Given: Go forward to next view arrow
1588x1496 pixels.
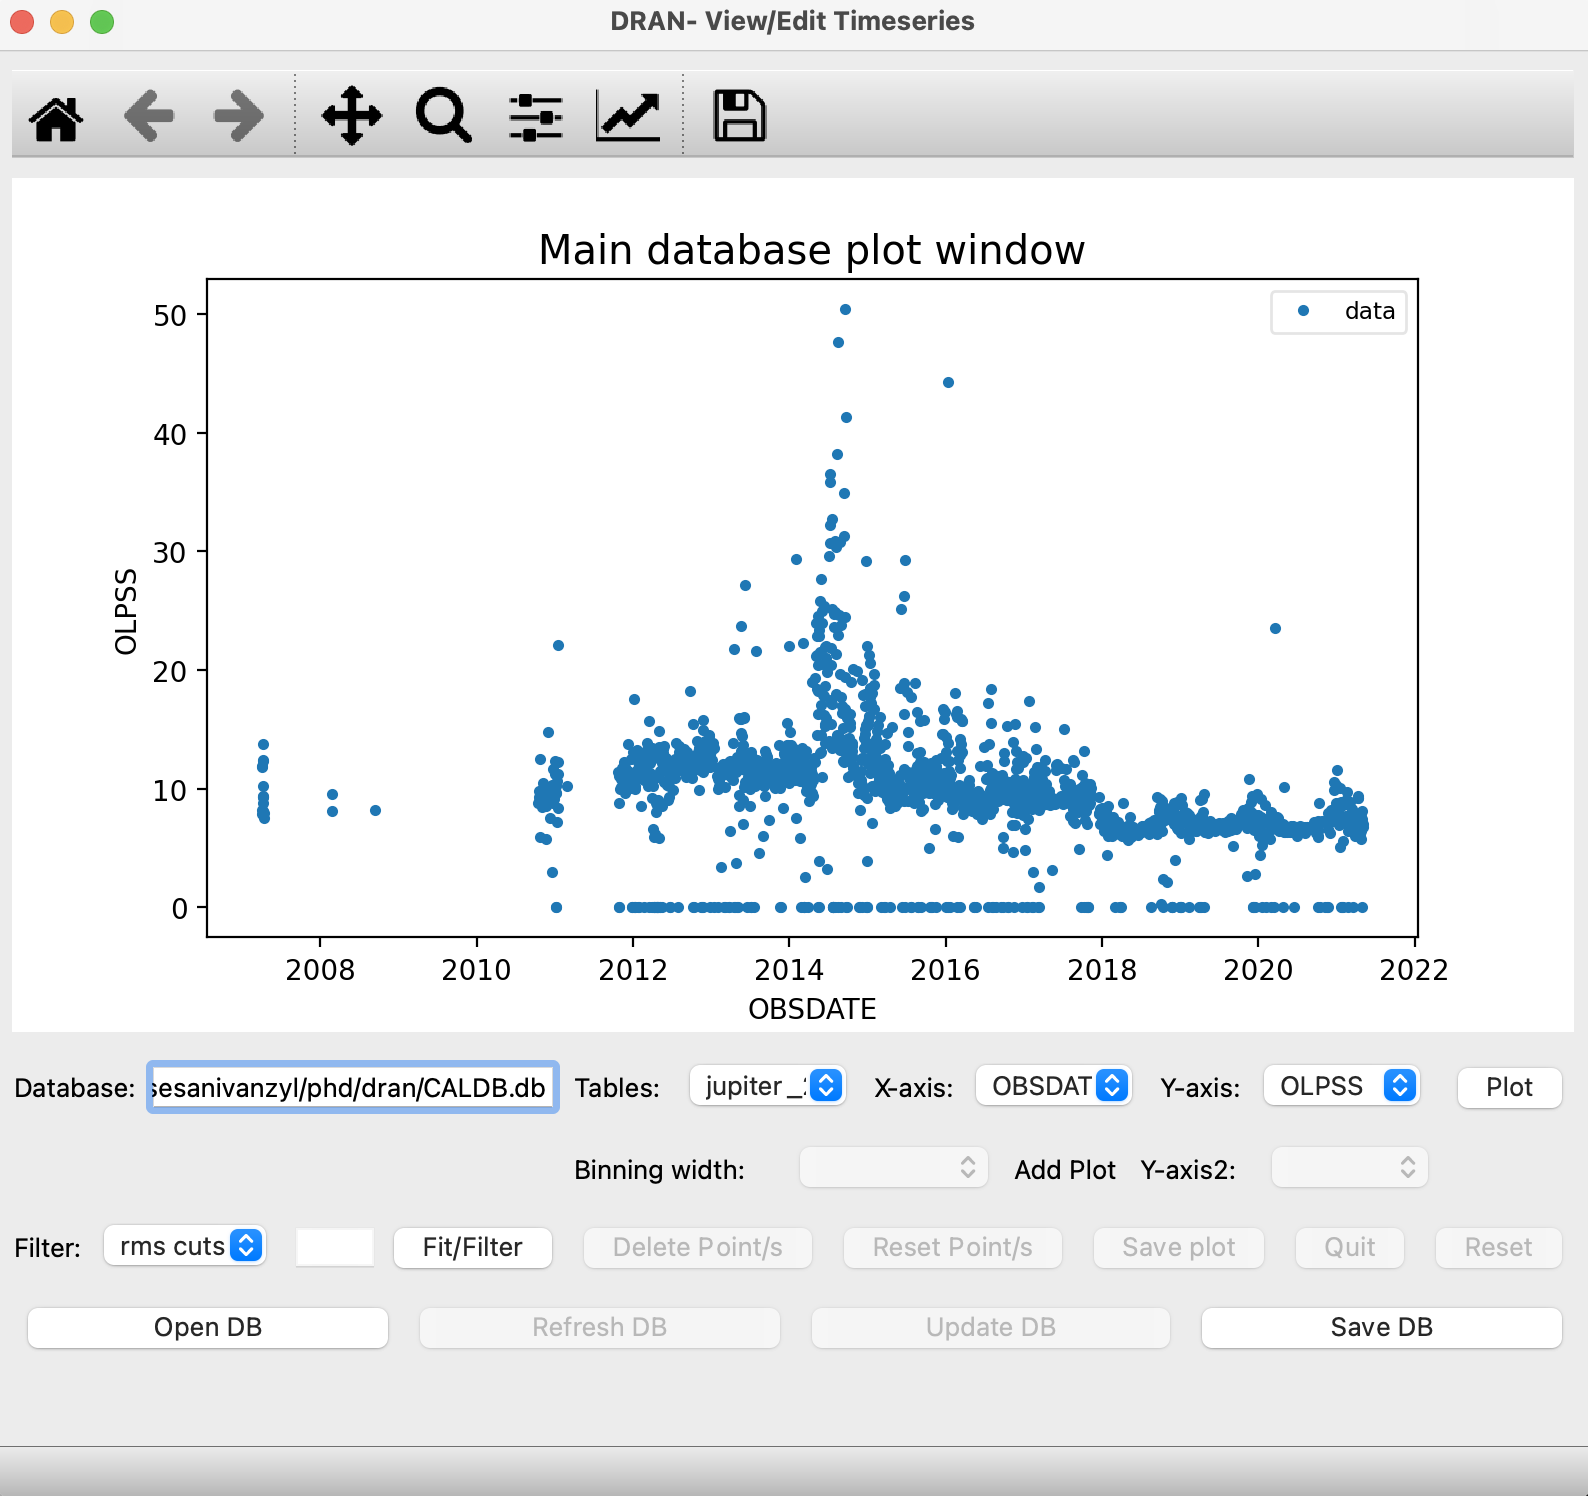Looking at the screenshot, I should (239, 116).
